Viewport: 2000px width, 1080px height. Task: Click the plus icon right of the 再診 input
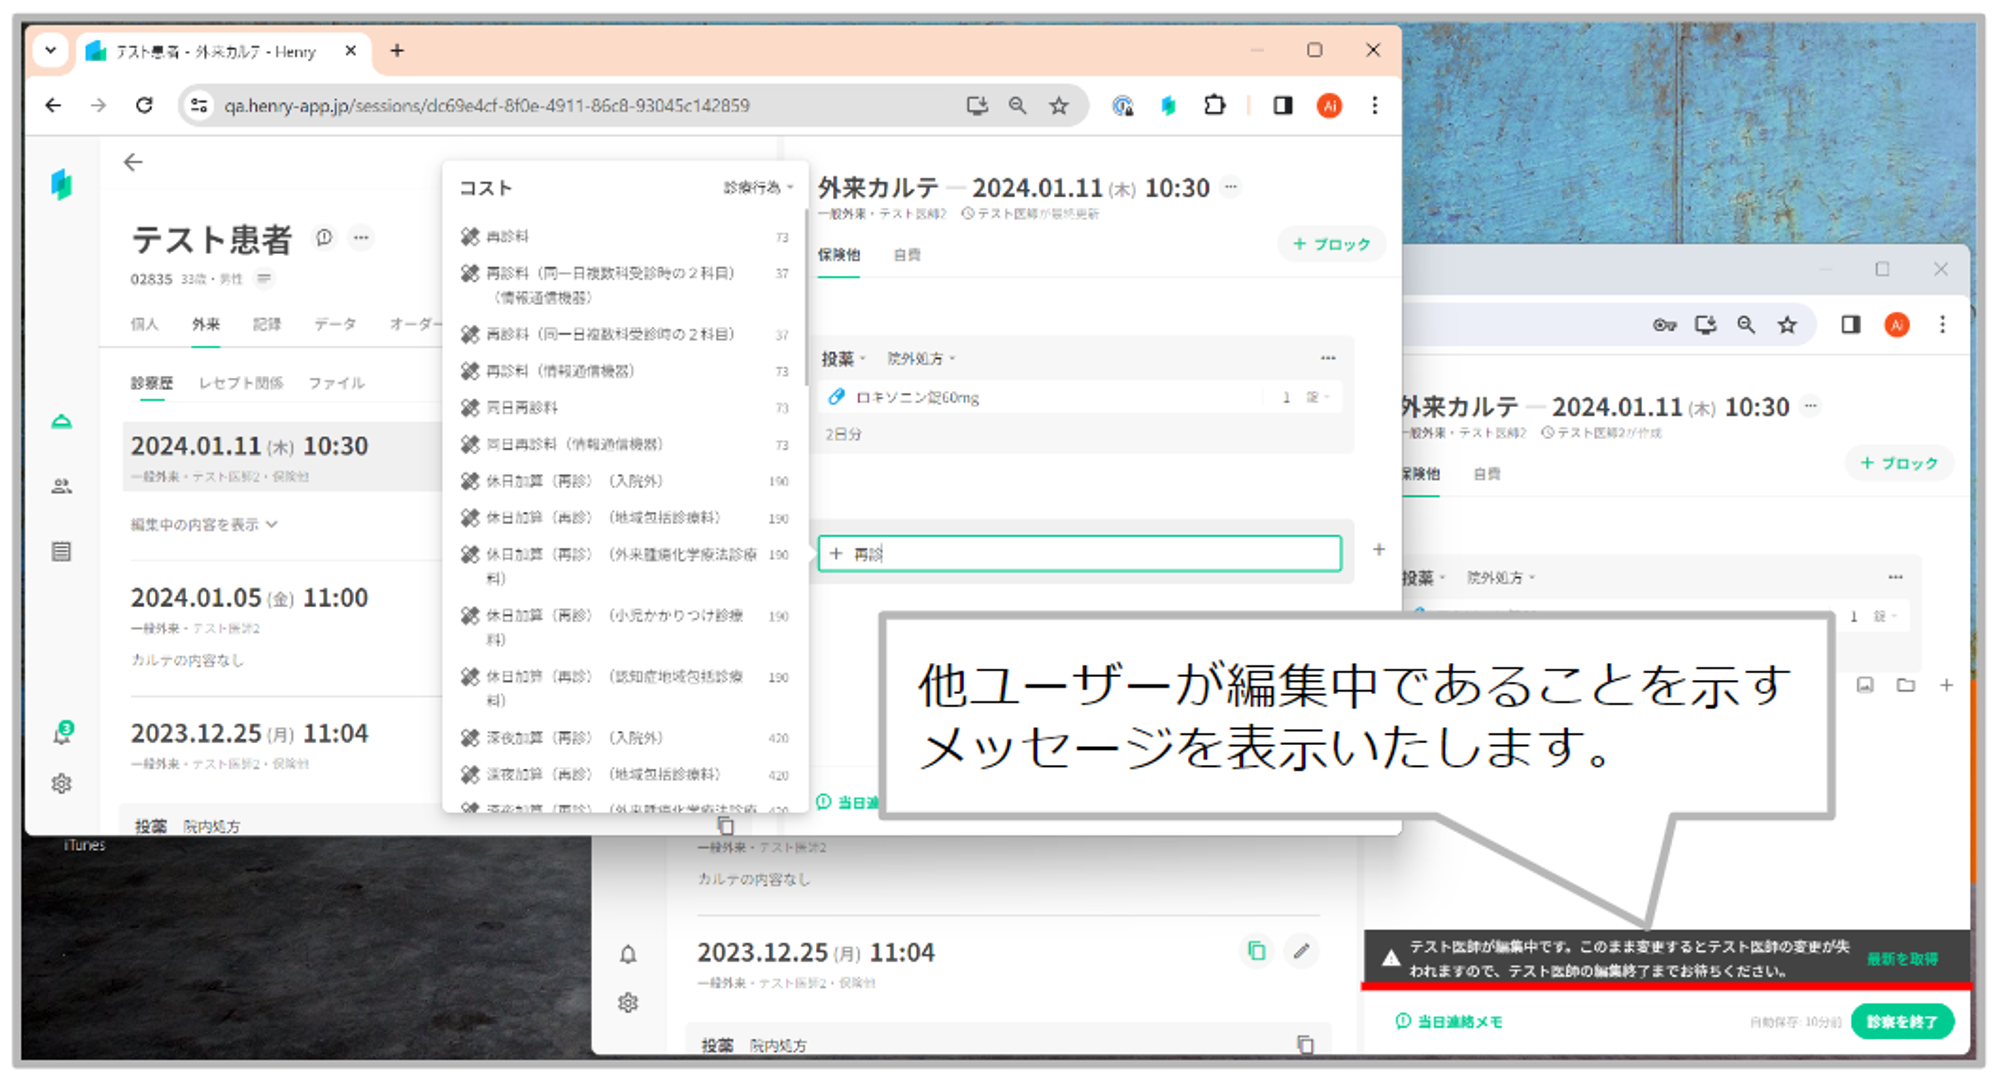tap(1379, 550)
